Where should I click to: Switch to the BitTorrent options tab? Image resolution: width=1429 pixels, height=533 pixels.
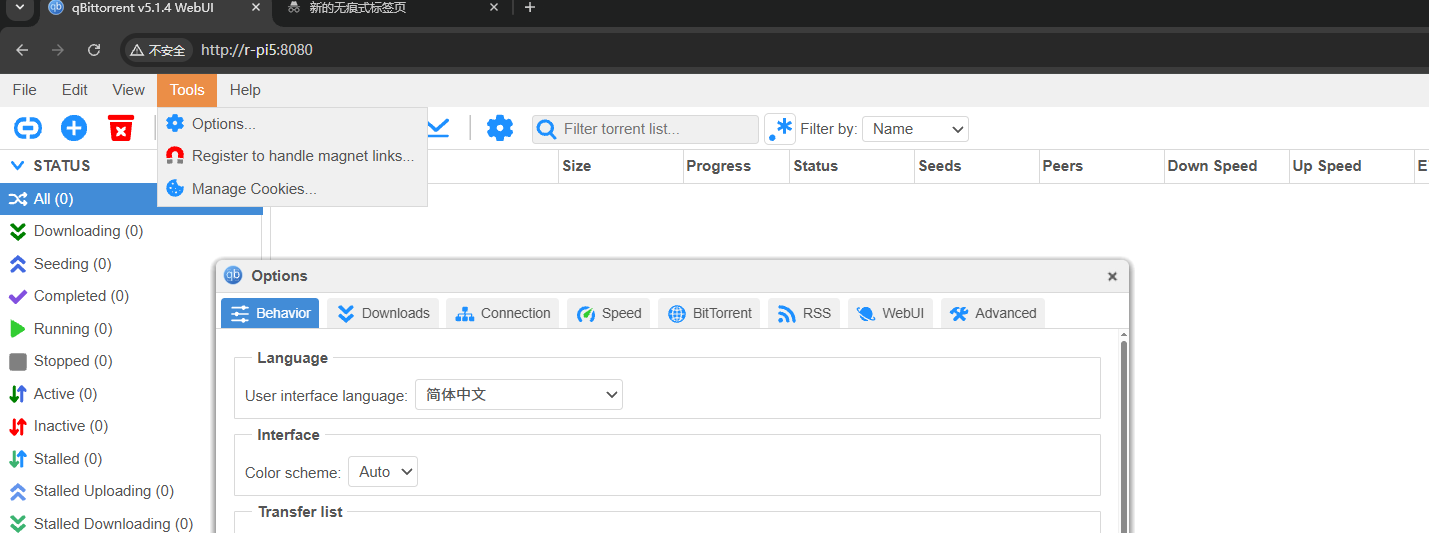709,313
